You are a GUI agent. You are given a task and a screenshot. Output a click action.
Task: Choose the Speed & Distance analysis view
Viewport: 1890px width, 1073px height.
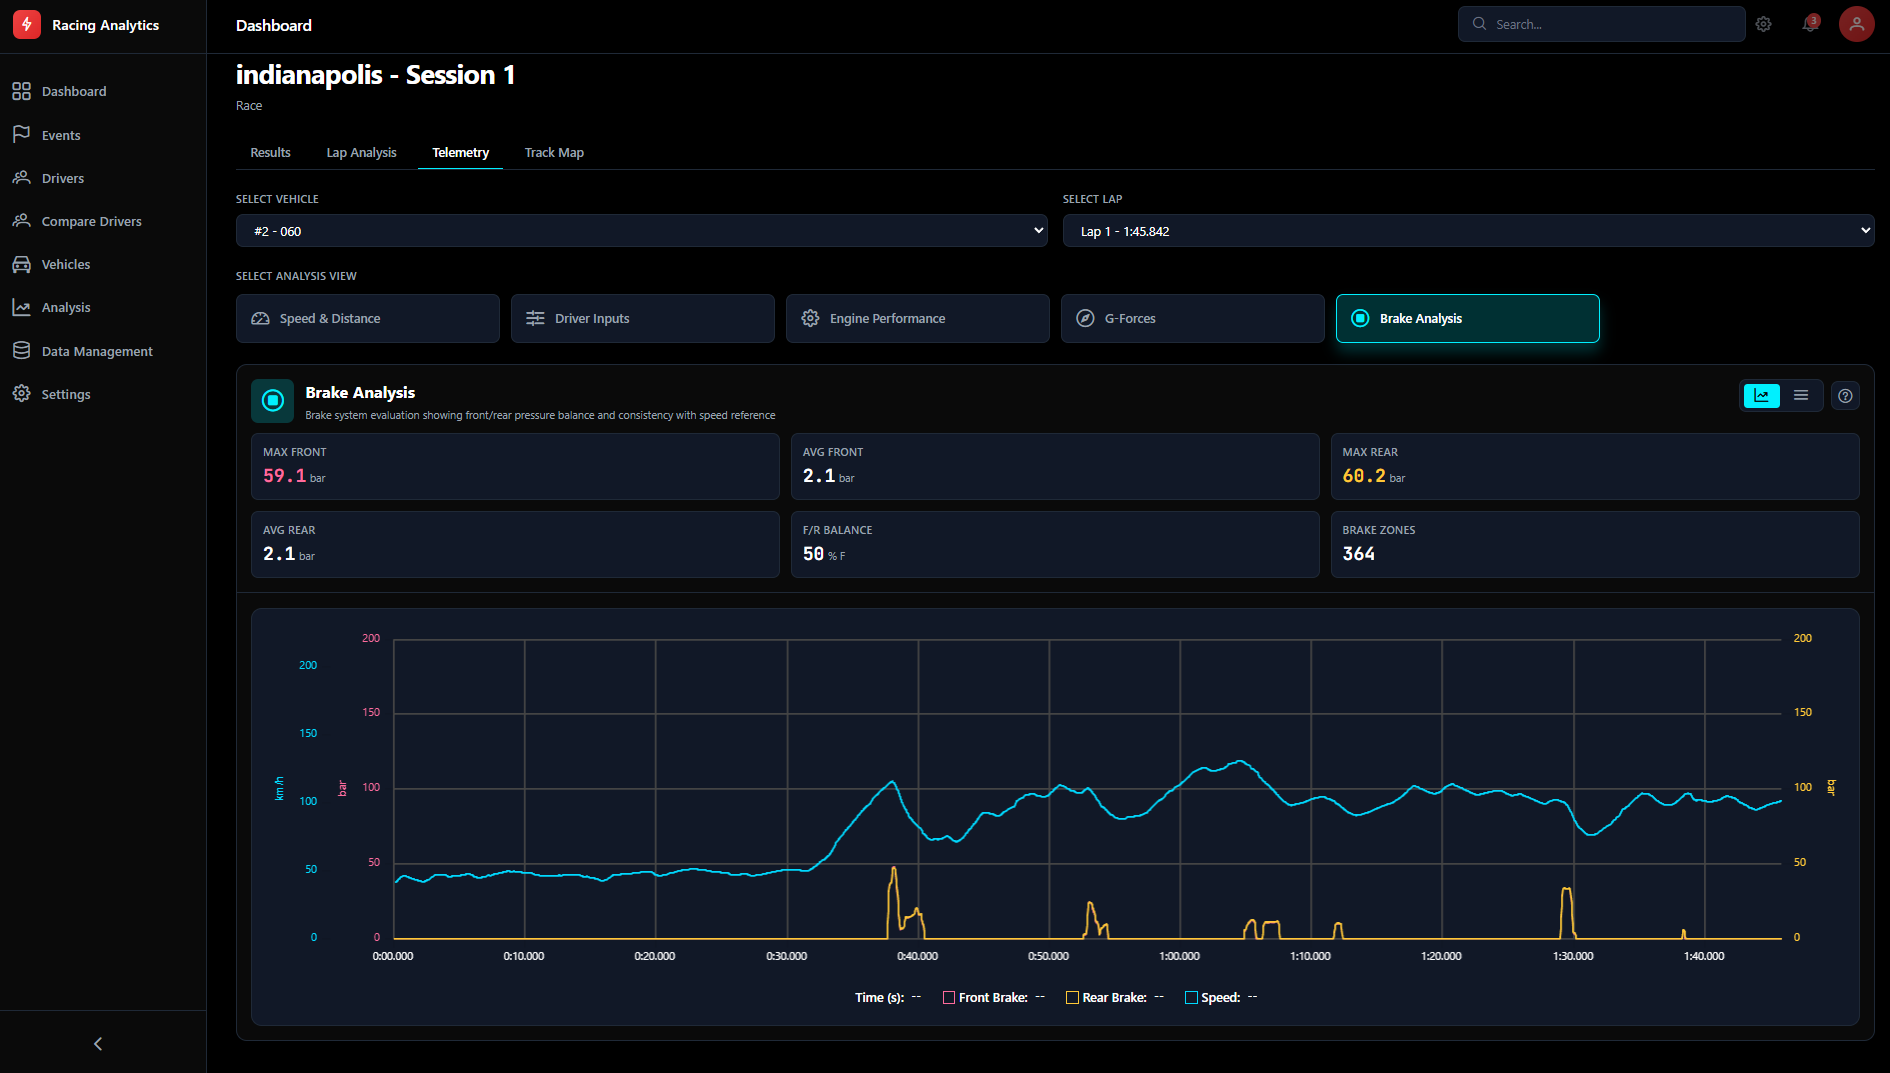(x=368, y=318)
